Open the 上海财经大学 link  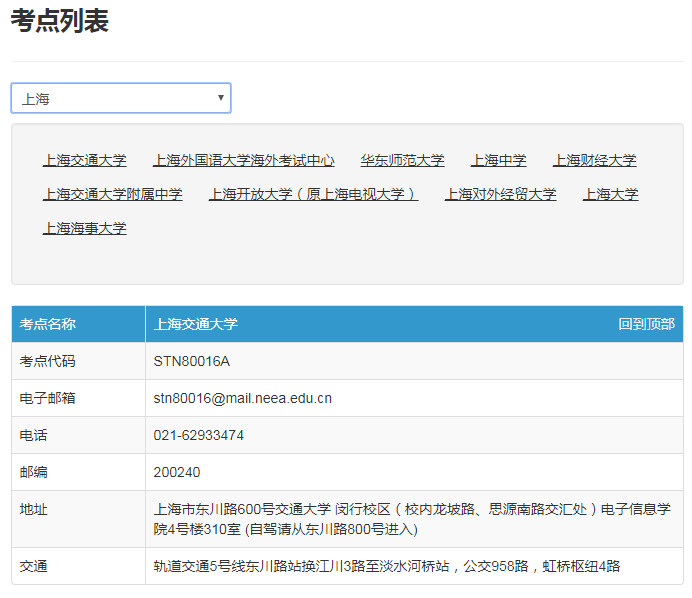tap(594, 160)
